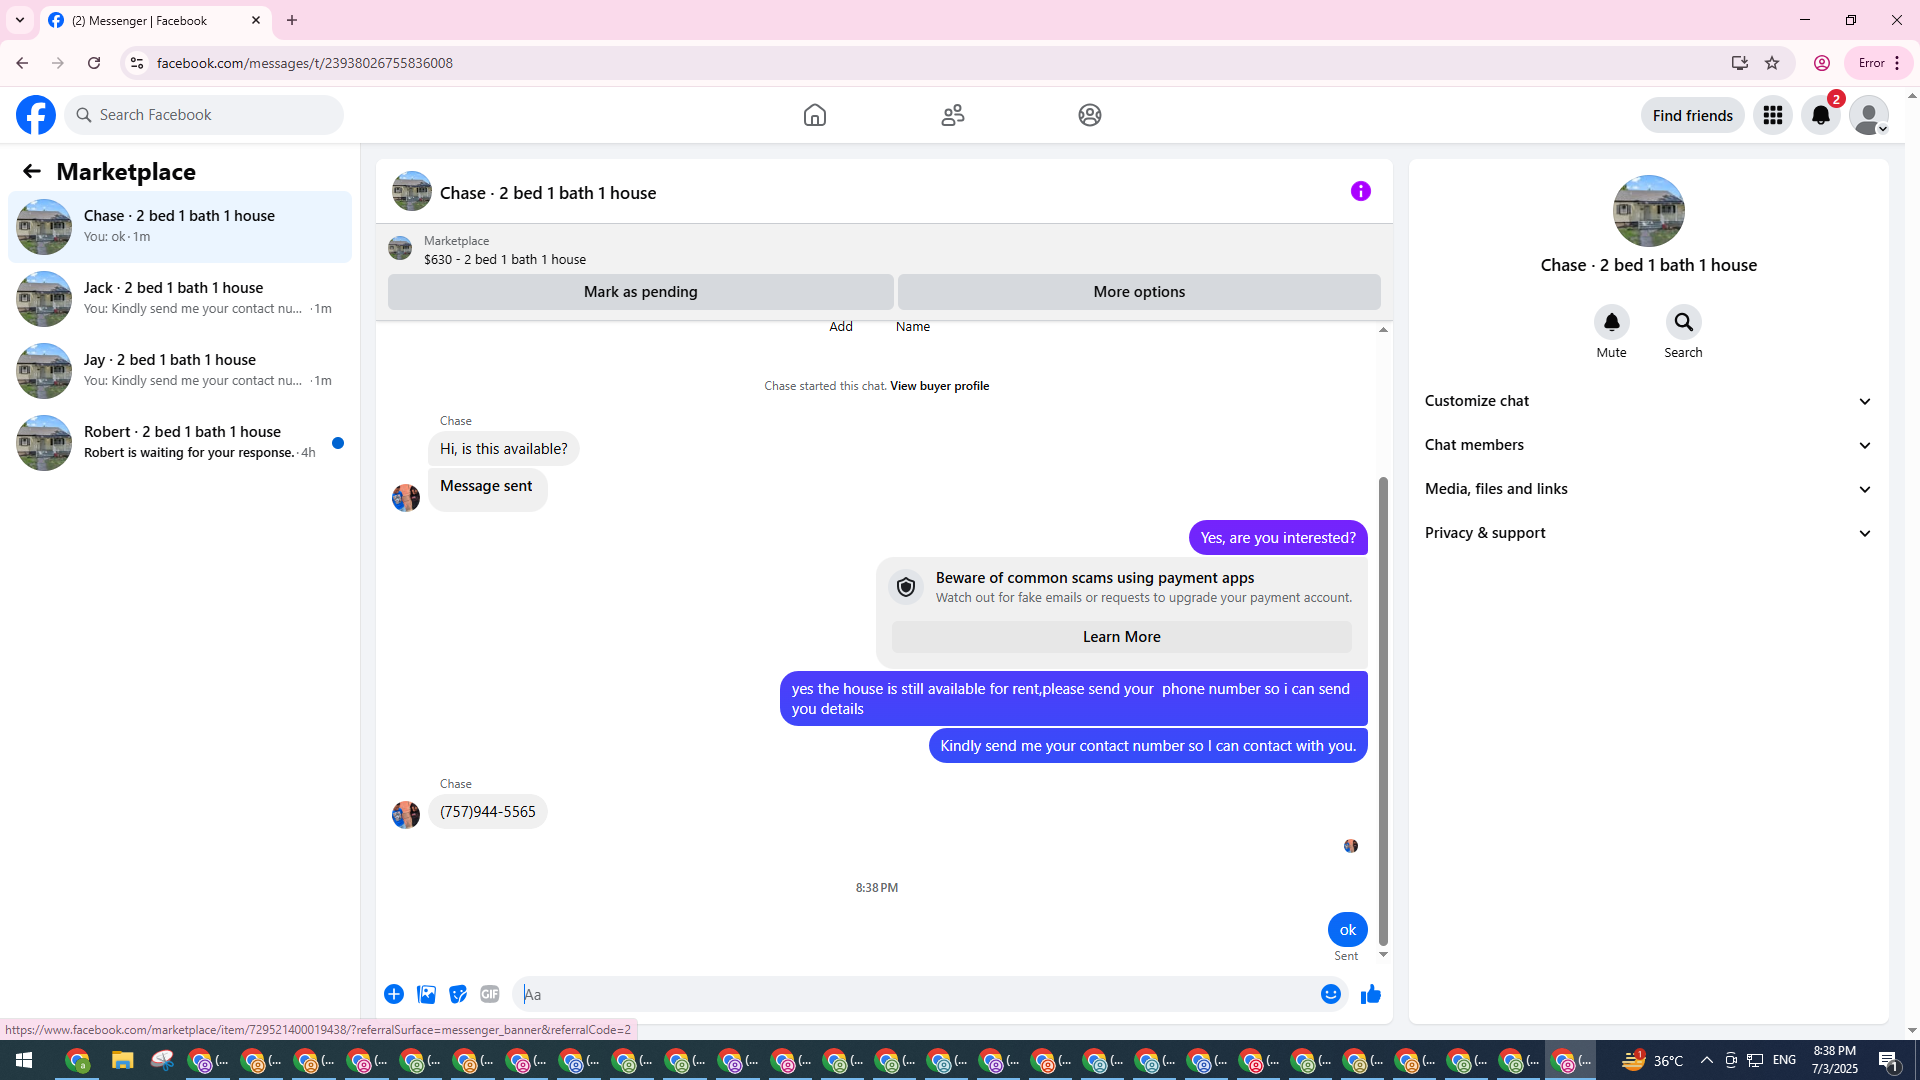Click the message input field
The width and height of the screenshot is (1920, 1080).
[x=915, y=994]
